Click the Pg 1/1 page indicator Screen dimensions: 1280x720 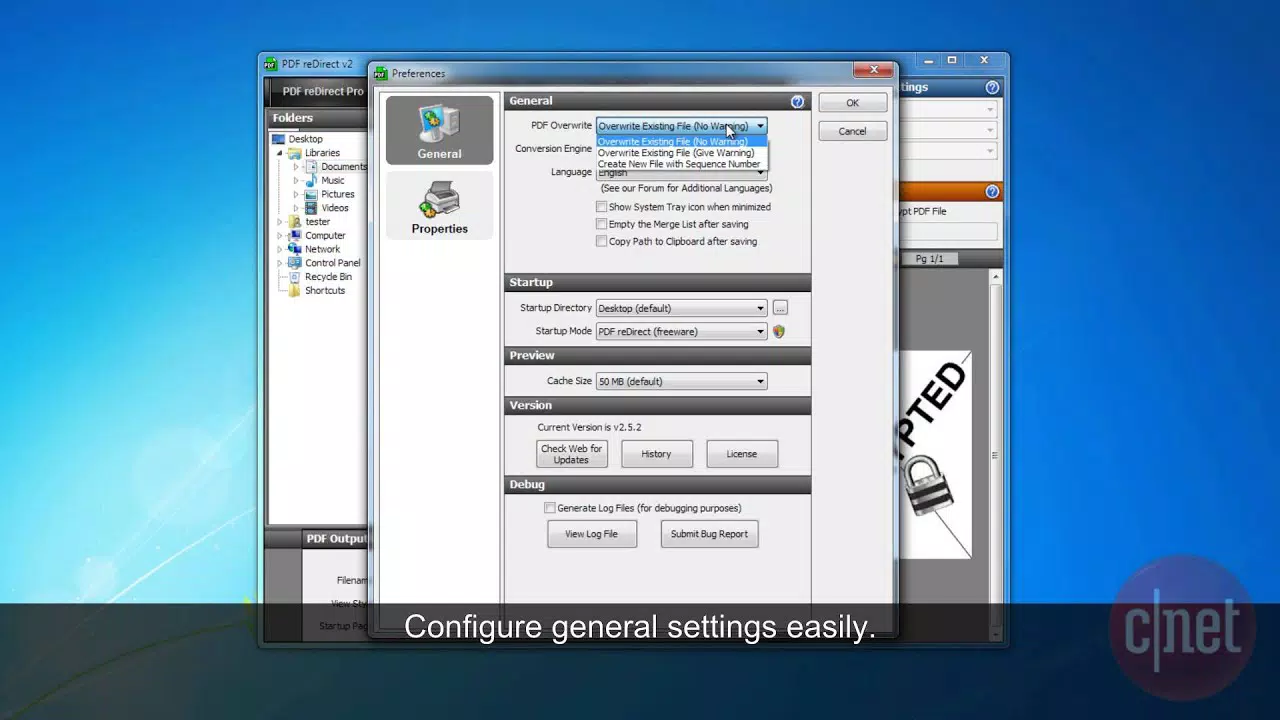[x=929, y=259]
